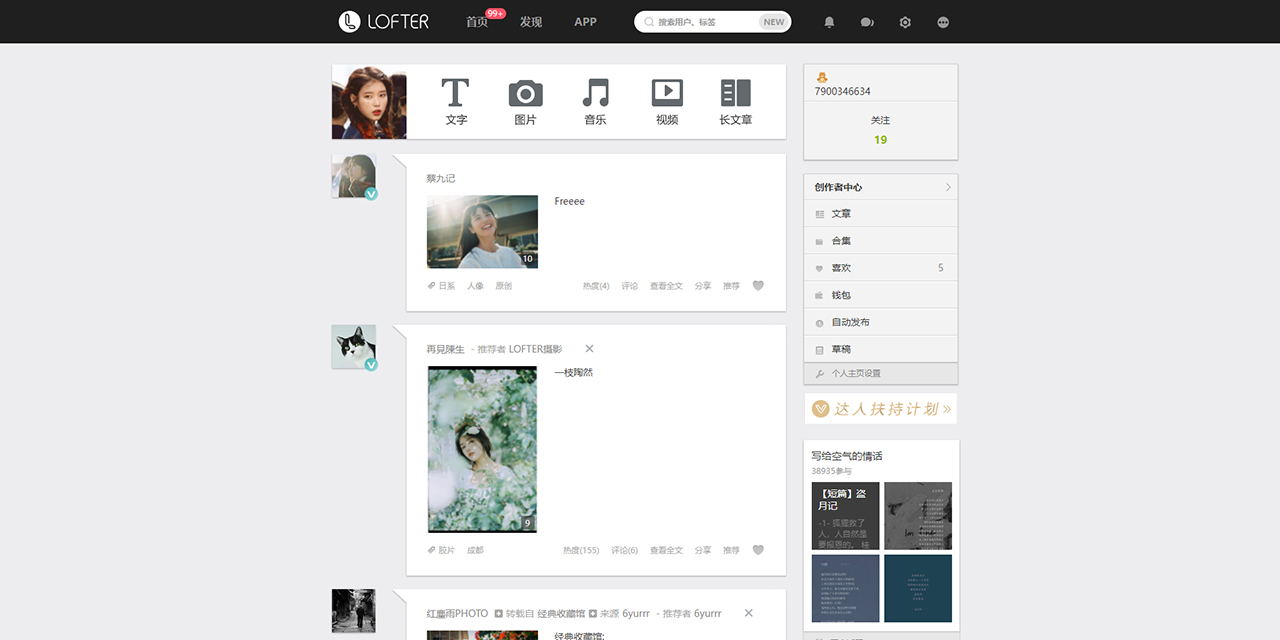This screenshot has height=640, width=1280.
Task: Open the 一枝陶然 post photo thumbnail
Action: click(482, 449)
